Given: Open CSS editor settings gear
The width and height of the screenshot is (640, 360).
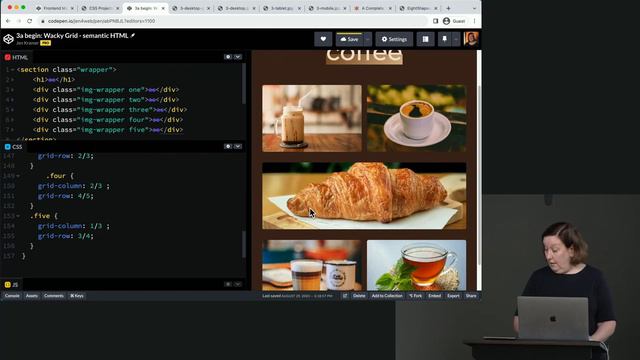Looking at the screenshot, I should [228, 146].
